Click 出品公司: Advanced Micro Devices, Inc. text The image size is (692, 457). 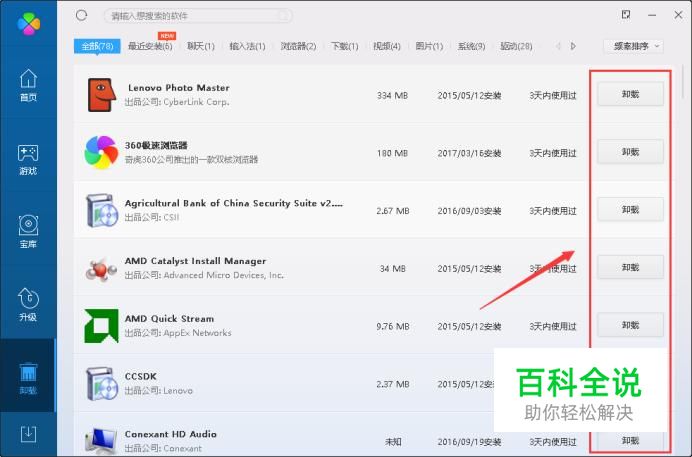204,275
